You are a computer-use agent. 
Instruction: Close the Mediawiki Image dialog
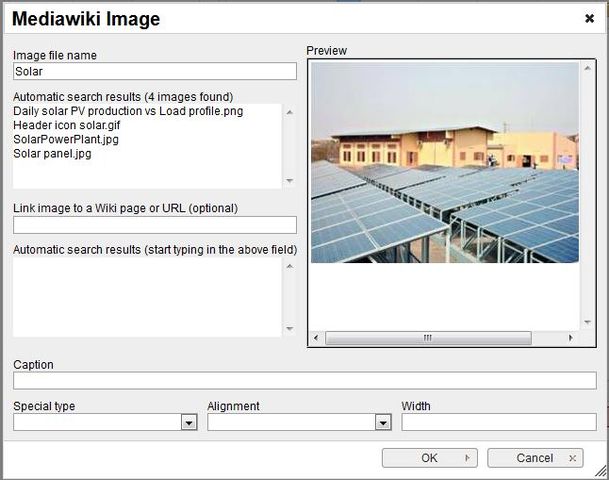click(589, 19)
